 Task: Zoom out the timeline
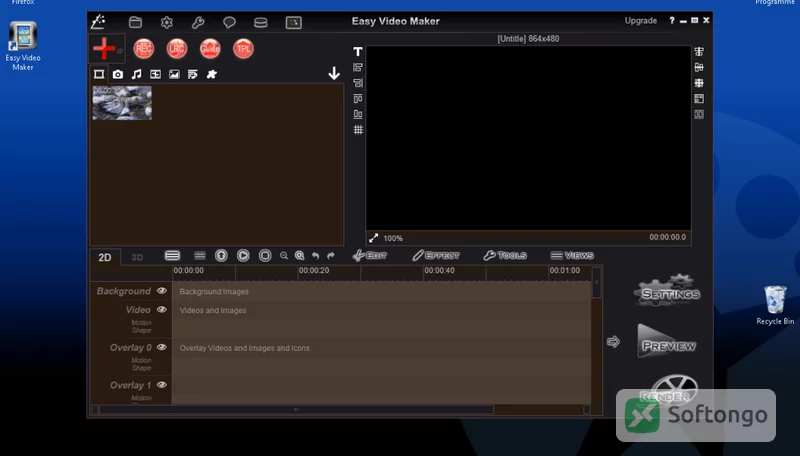coord(284,256)
